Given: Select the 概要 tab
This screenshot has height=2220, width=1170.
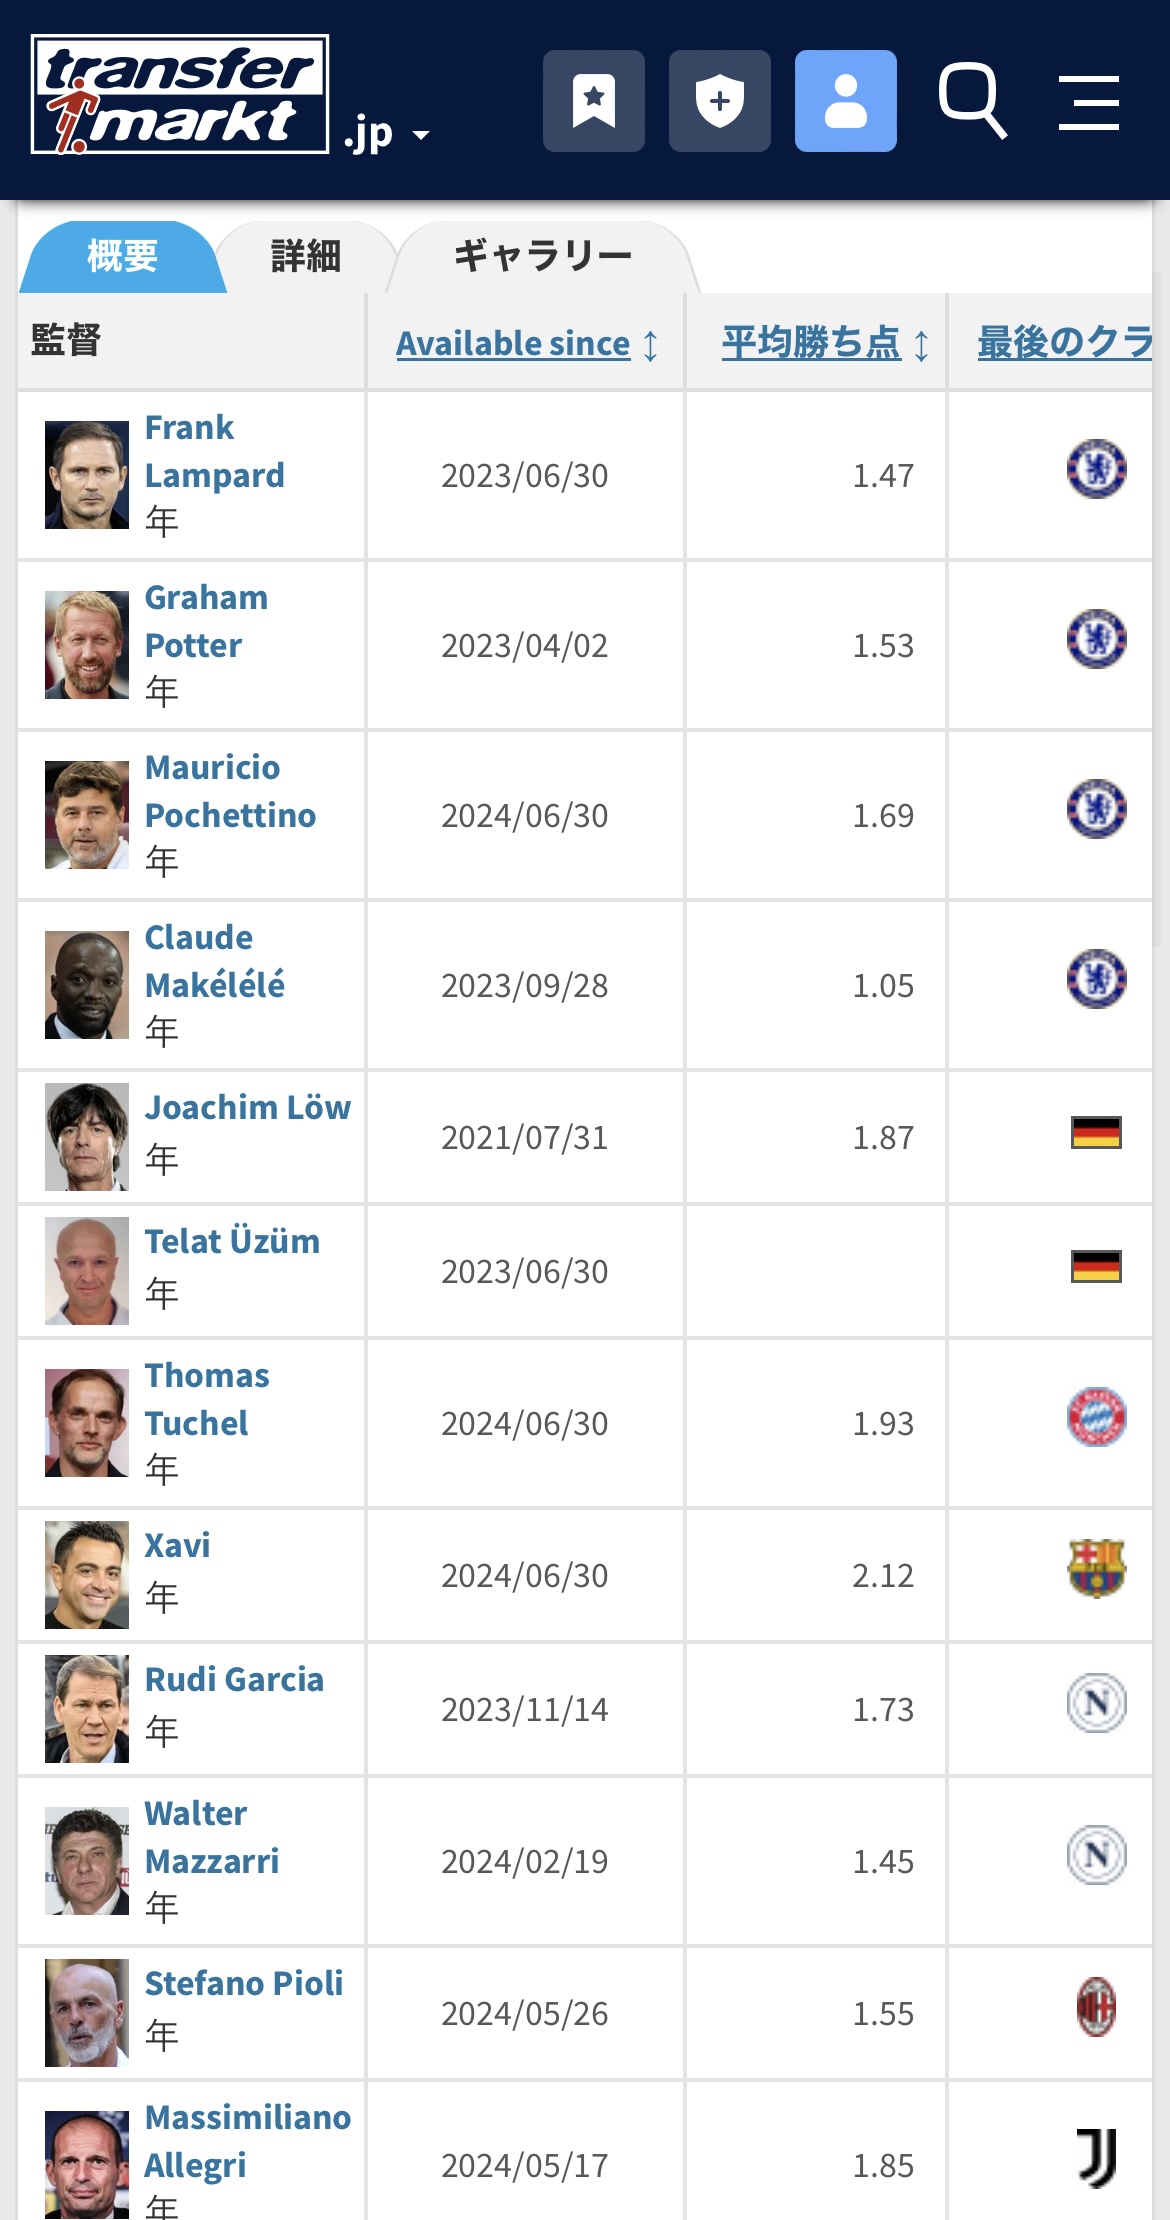Looking at the screenshot, I should [x=122, y=257].
